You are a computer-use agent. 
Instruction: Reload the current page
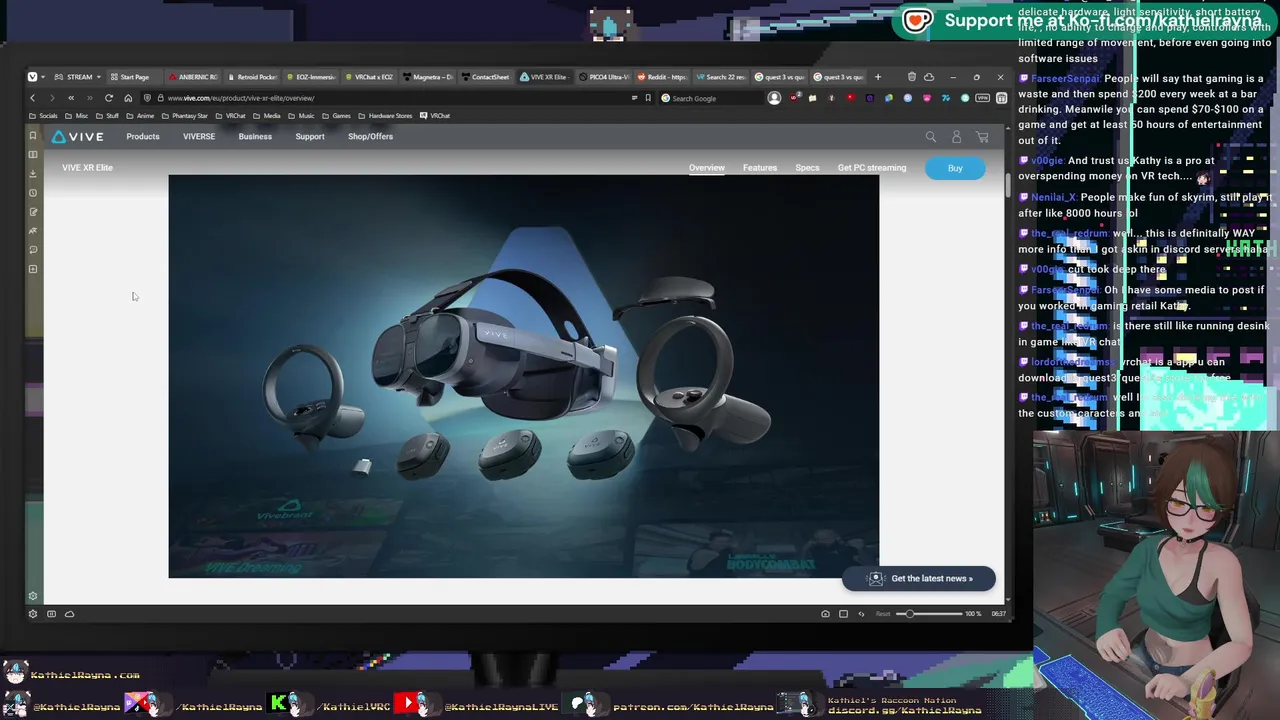[109, 98]
